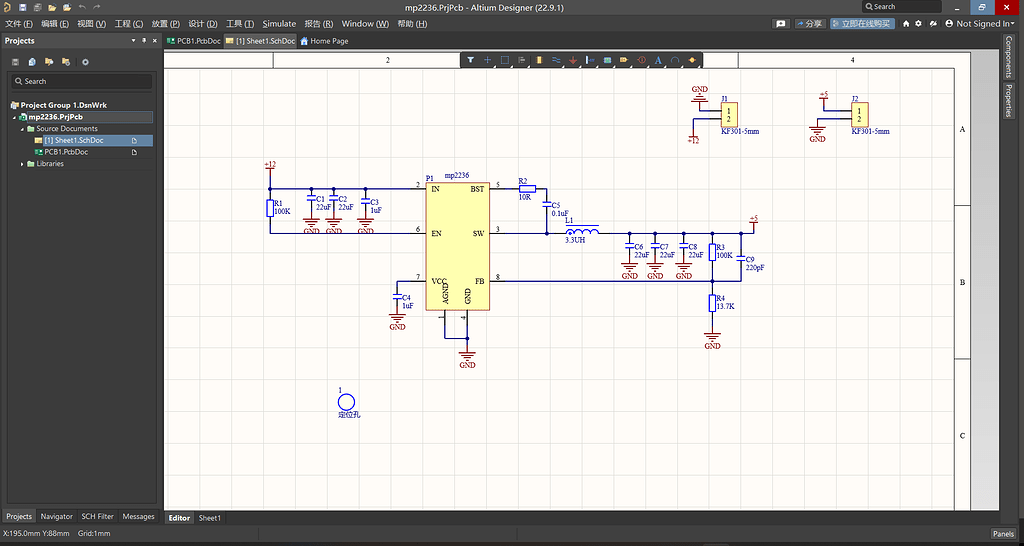Collapse the mp2236.PrjPcb project node
Viewport: 1024px width, 546px height.
[x=14, y=117]
